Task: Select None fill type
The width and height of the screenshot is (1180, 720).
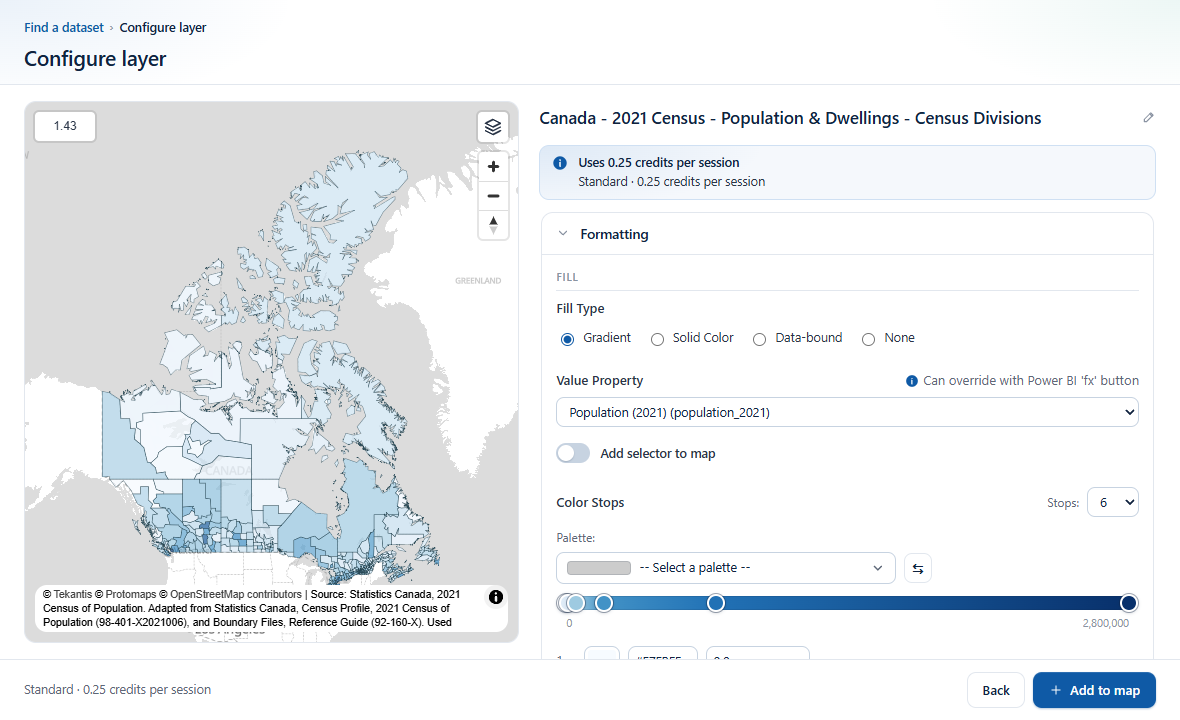Action: pos(868,339)
